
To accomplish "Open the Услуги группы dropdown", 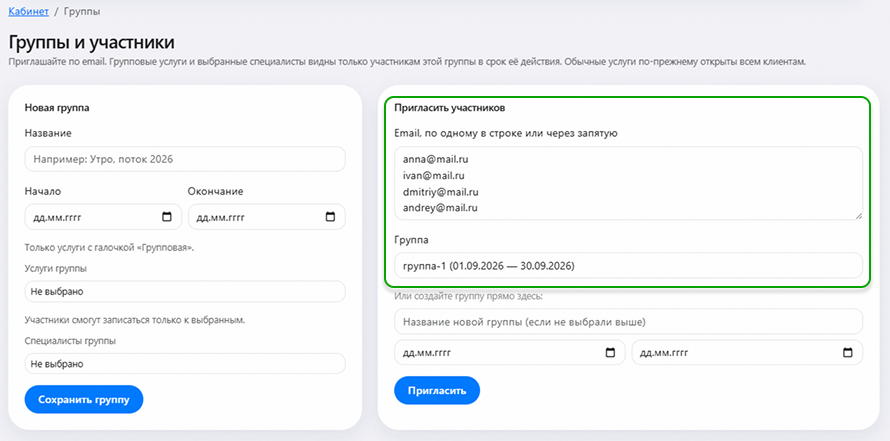I will tap(185, 291).
